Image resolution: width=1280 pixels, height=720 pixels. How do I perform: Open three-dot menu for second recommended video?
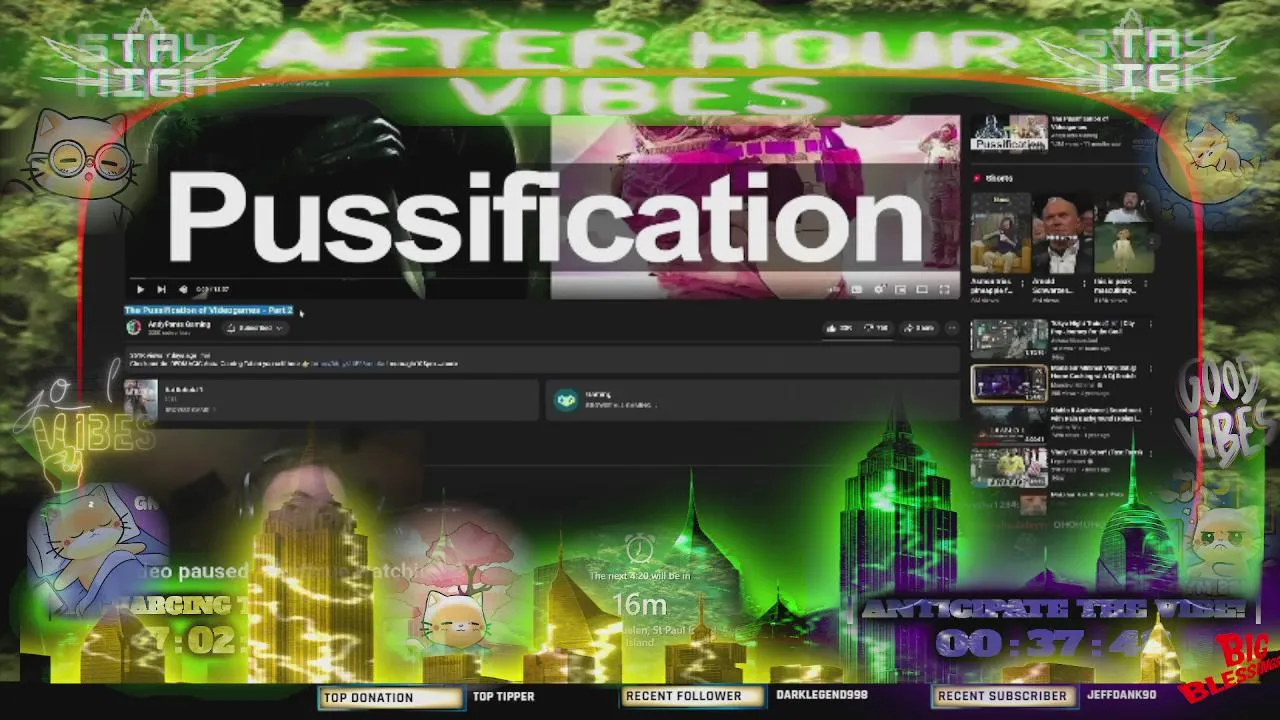[x=1150, y=369]
